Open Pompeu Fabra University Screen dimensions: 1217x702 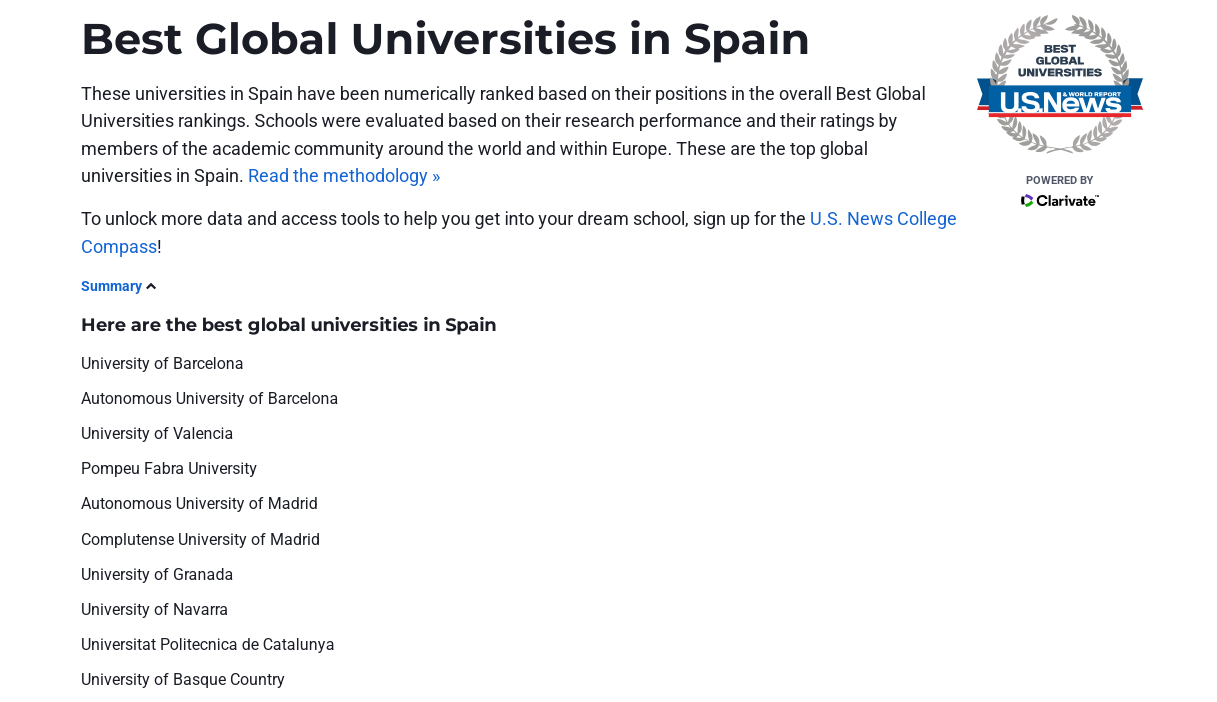169,468
